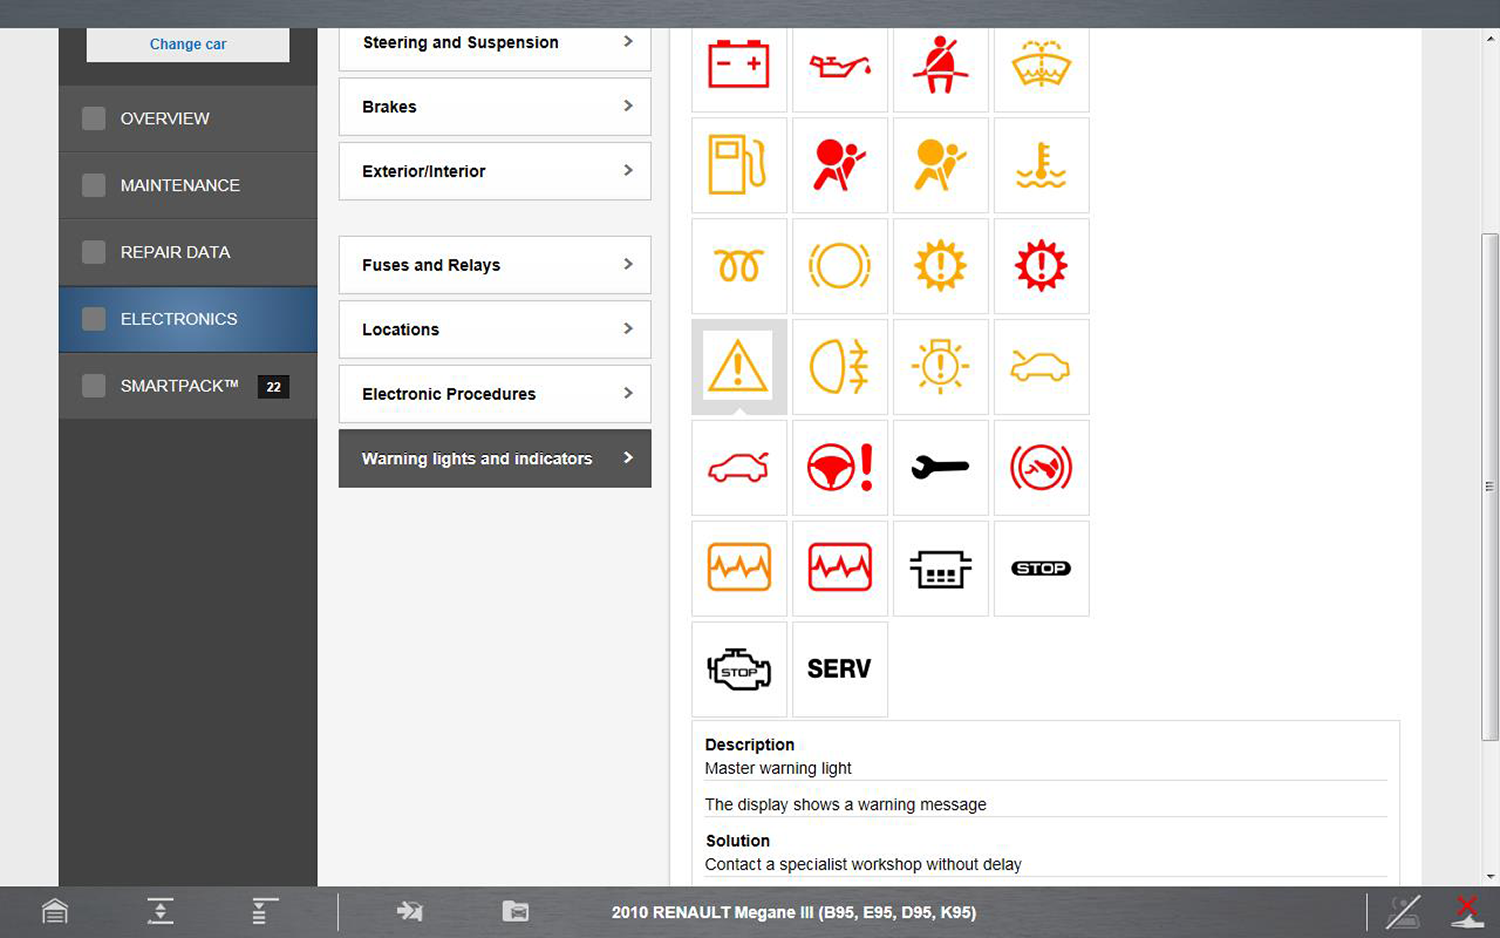Switch to the ELECTRONICS sidebar section
The height and width of the screenshot is (938, 1500).
point(180,319)
